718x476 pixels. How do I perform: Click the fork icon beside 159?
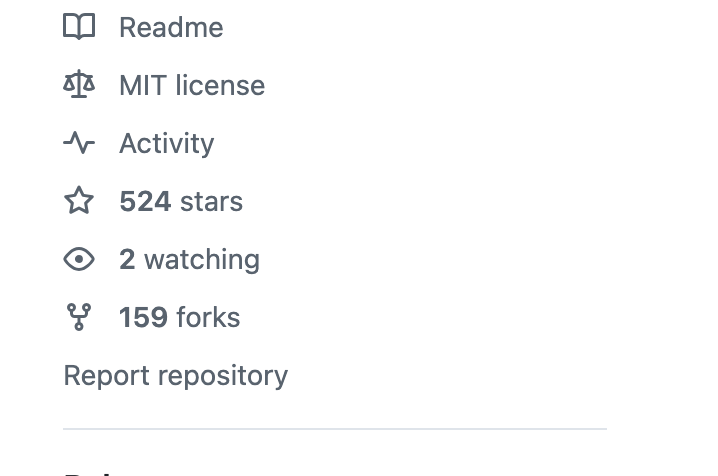(x=79, y=317)
